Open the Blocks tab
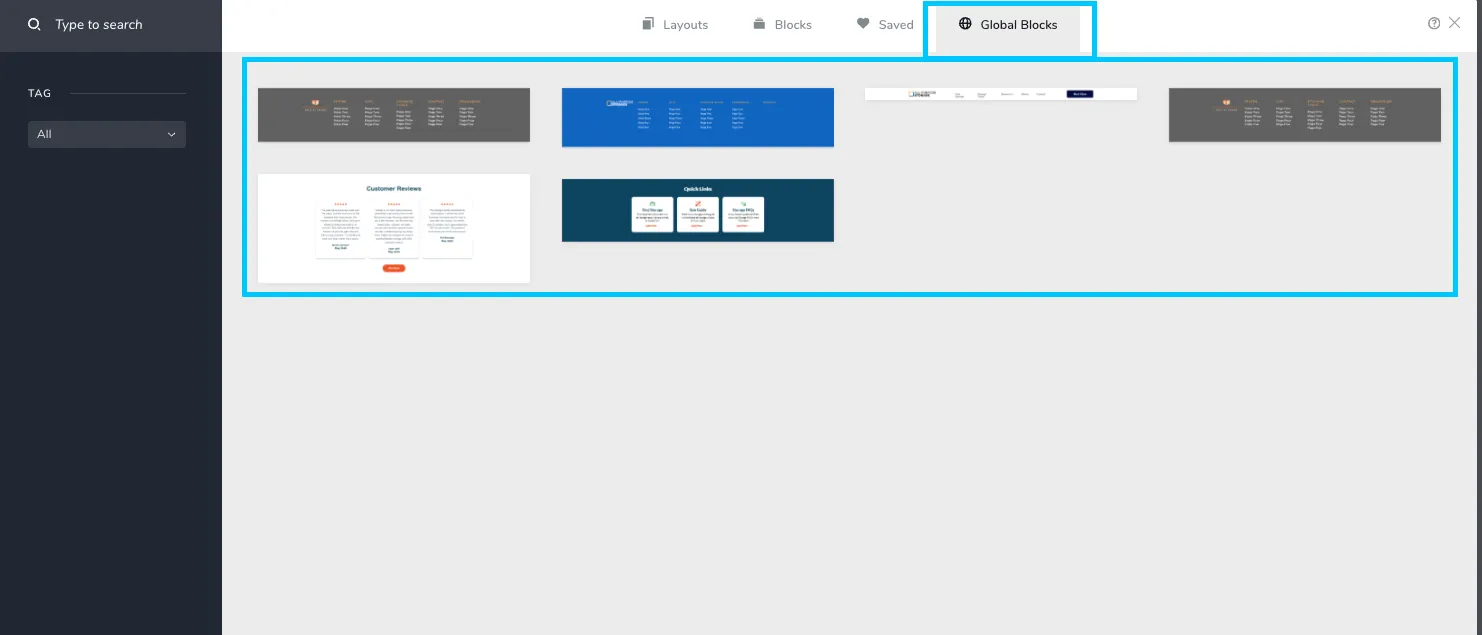This screenshot has width=1482, height=635. pos(782,25)
